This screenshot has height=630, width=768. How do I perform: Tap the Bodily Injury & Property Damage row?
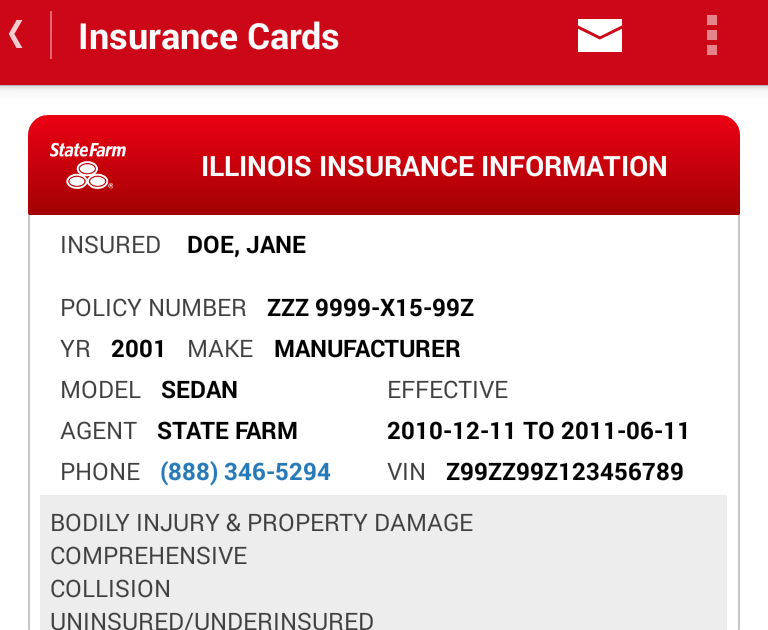click(x=262, y=523)
